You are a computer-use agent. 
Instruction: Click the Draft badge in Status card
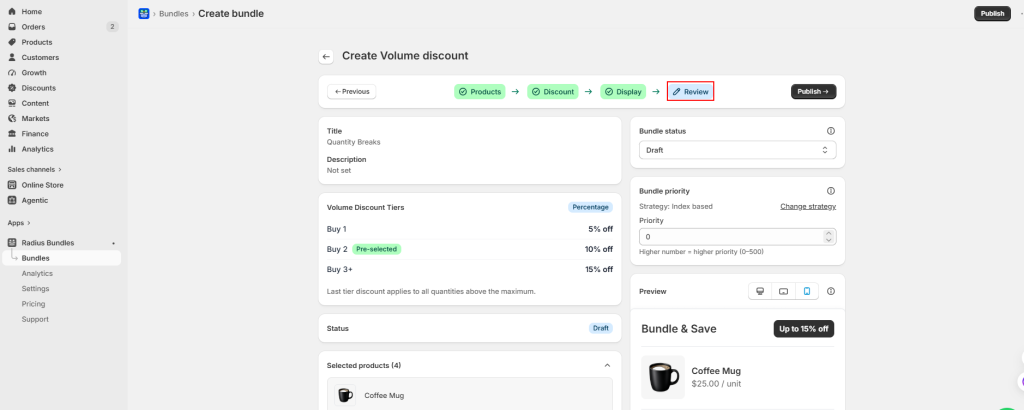601,328
